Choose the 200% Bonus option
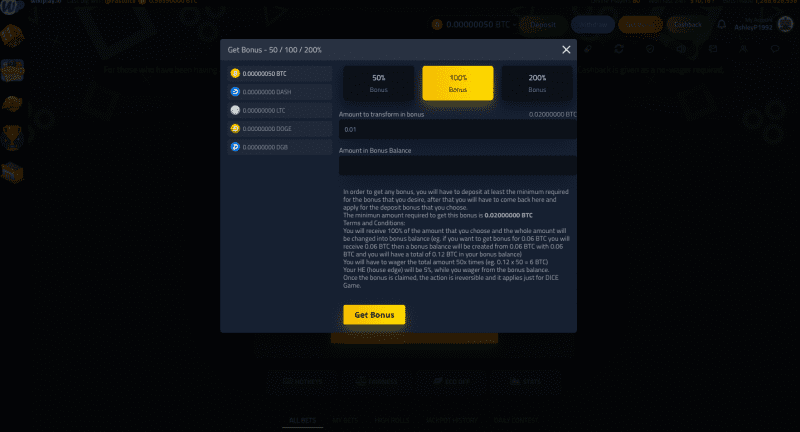 [537, 83]
